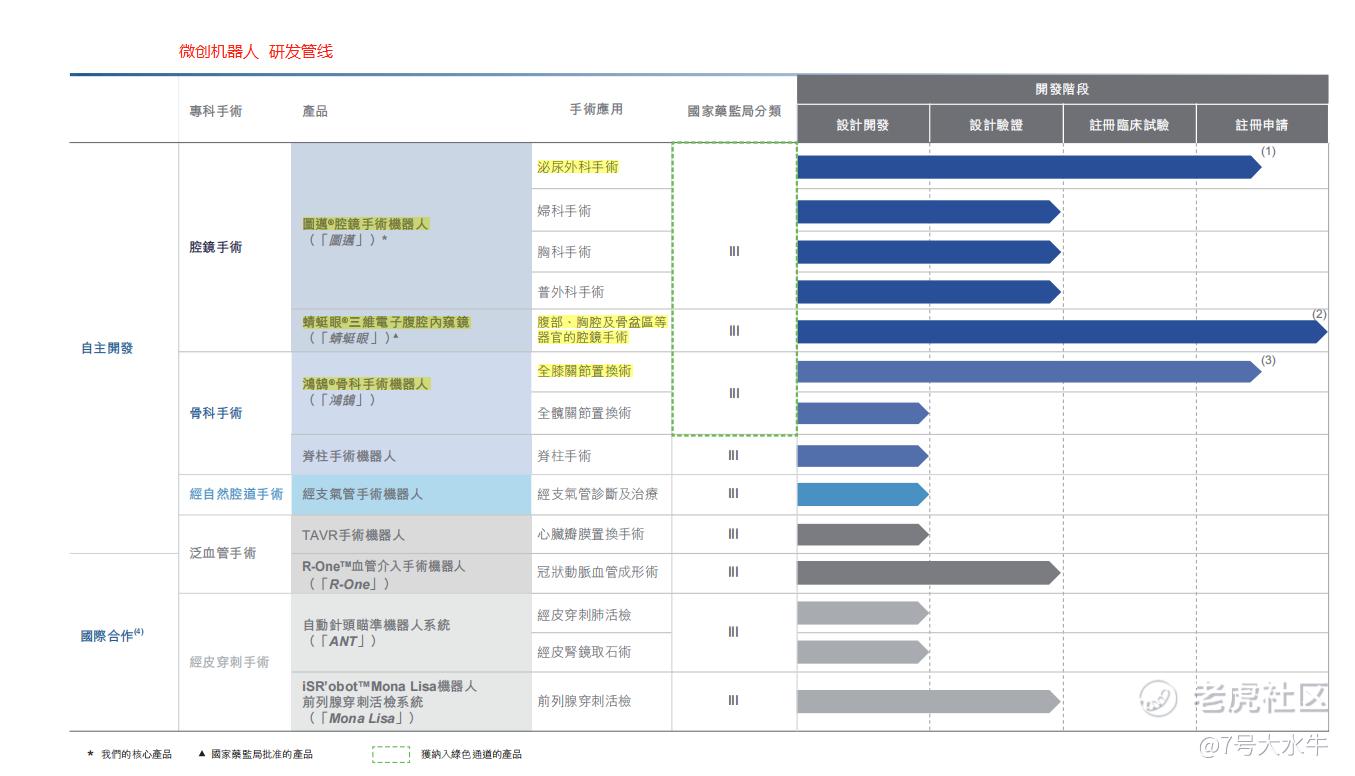Click the 國家藥監局分類 column header

click(734, 111)
